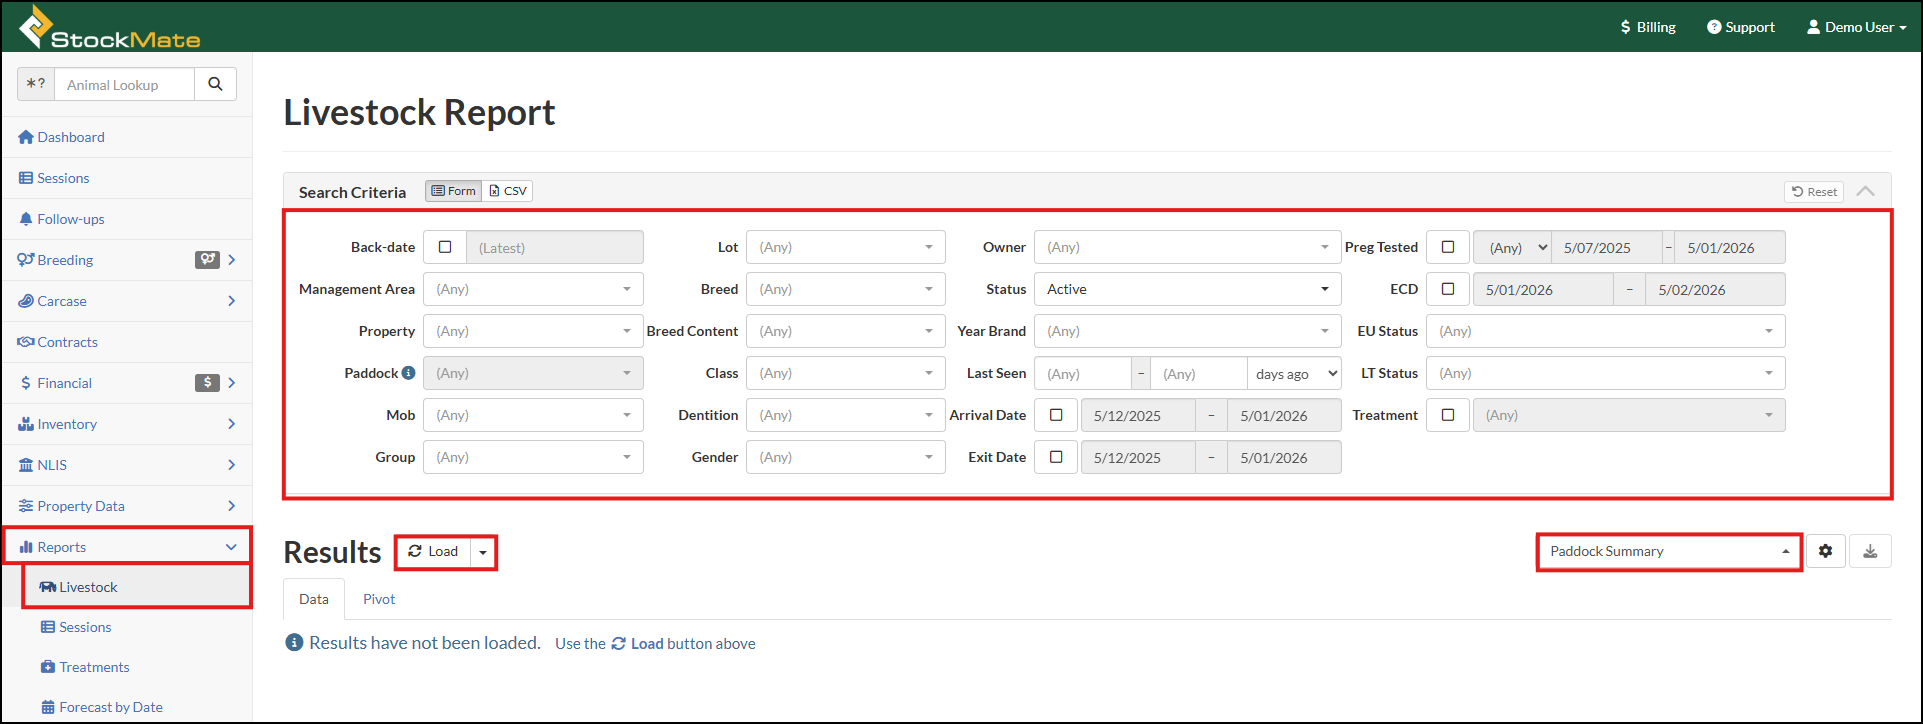
Task: Check the Arrival Date checkbox
Action: (x=1055, y=415)
